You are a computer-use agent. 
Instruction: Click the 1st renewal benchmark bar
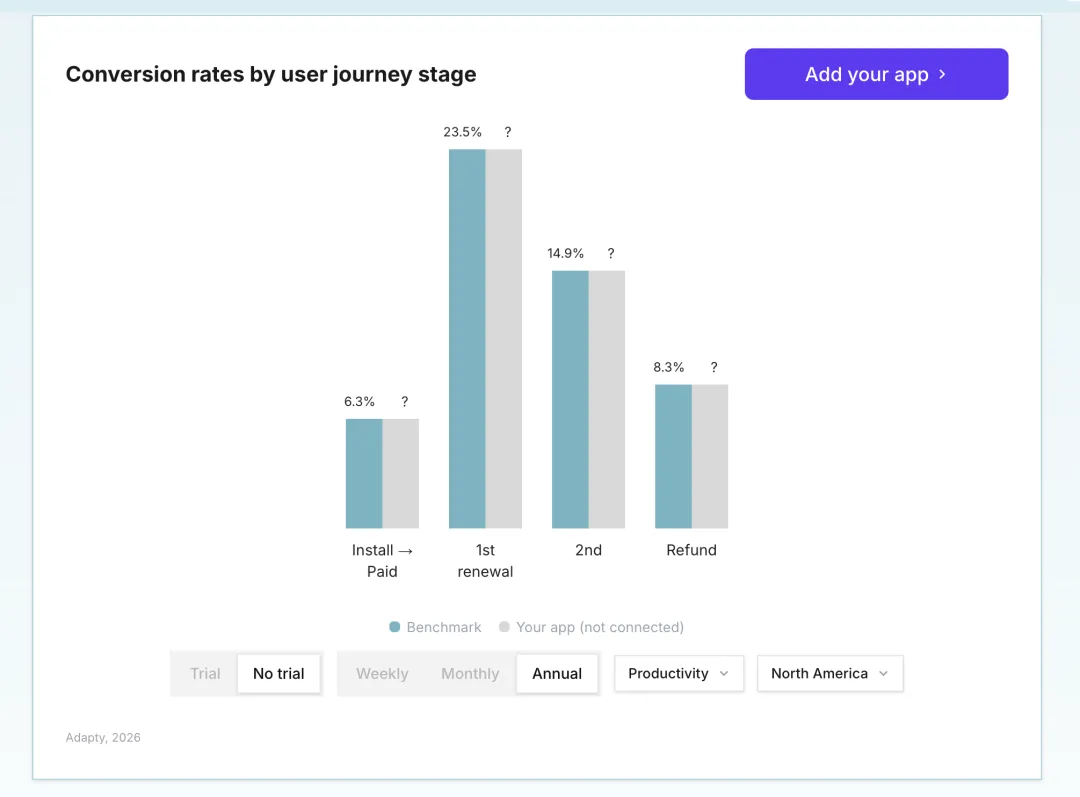click(467, 338)
